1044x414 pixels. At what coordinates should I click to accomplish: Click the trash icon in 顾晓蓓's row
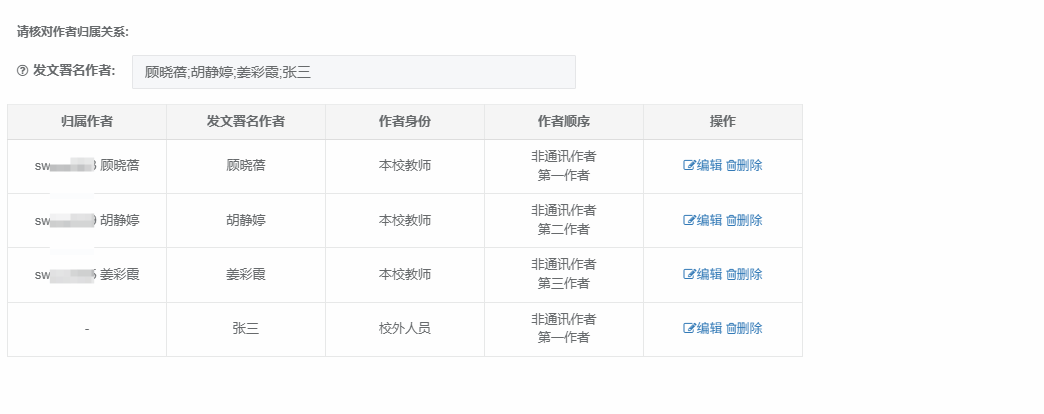731,166
